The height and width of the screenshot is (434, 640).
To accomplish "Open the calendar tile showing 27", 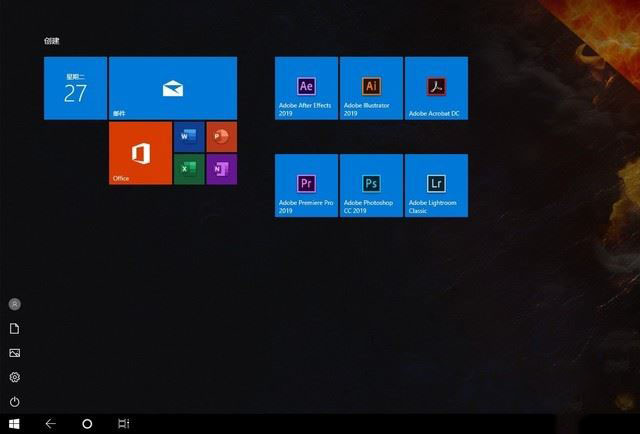I will (x=76, y=88).
